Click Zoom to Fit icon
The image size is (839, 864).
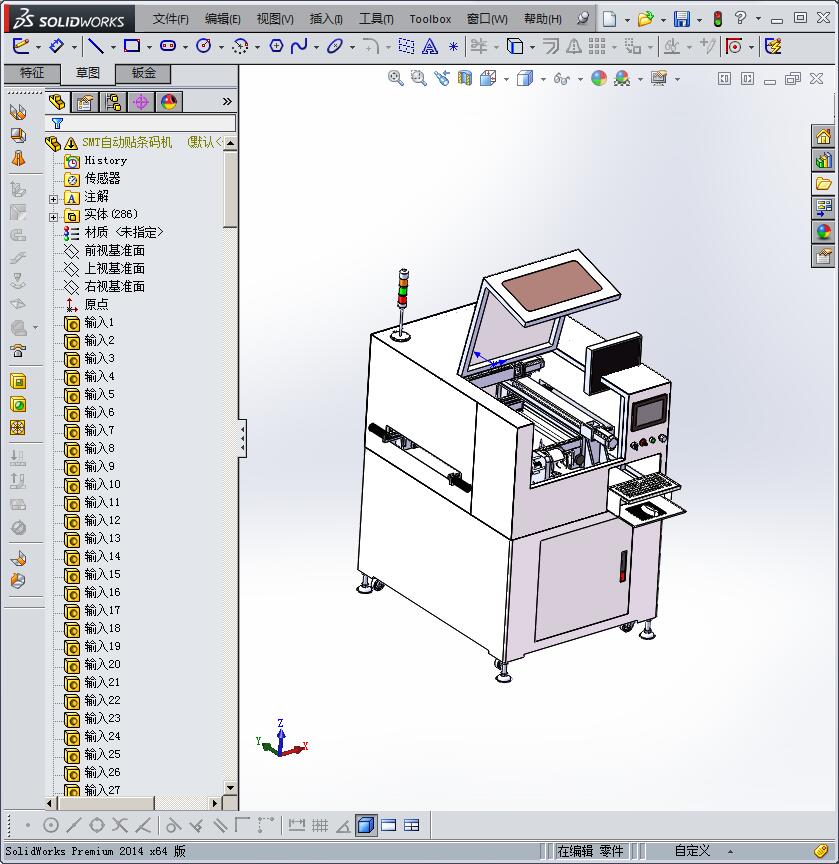(x=396, y=78)
